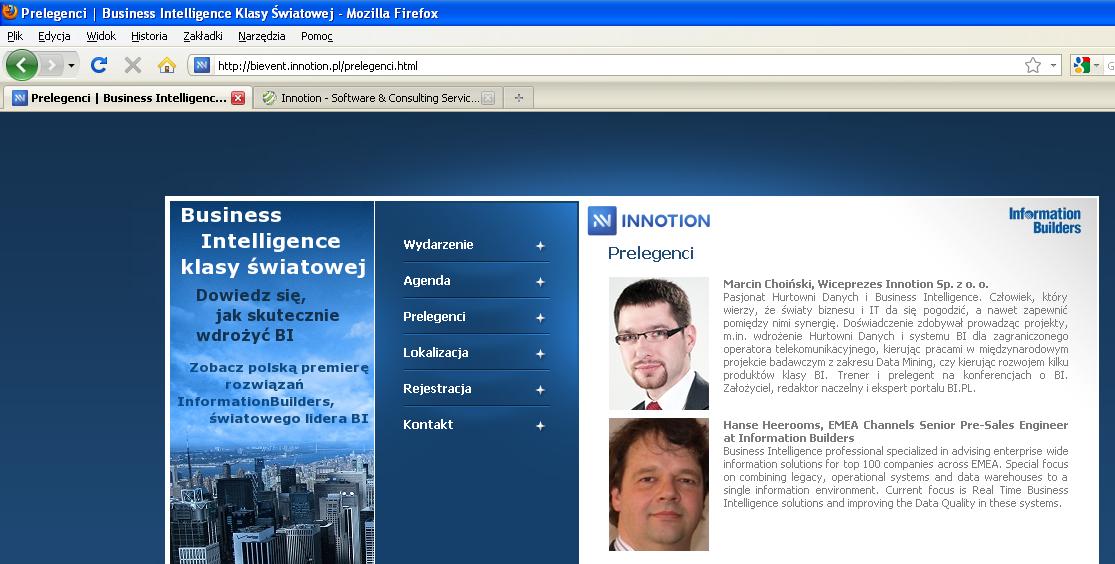Open the Lokalizacja navigation link
This screenshot has width=1115, height=564.
click(x=436, y=352)
